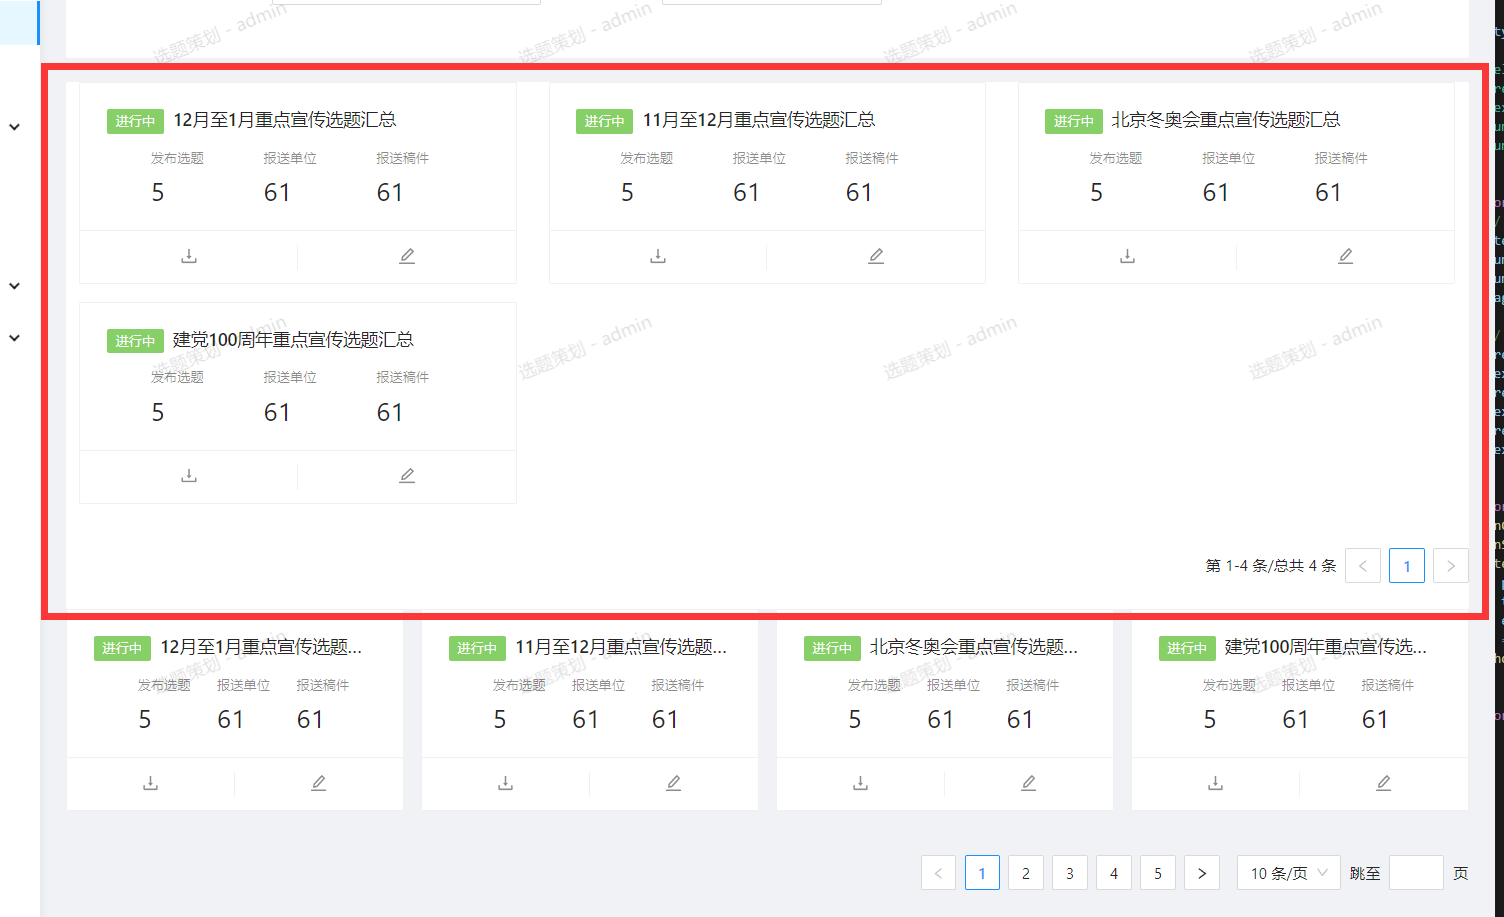The height and width of the screenshot is (917, 1504).
Task: Go to page 5 in bottom pagination
Action: tap(1157, 872)
